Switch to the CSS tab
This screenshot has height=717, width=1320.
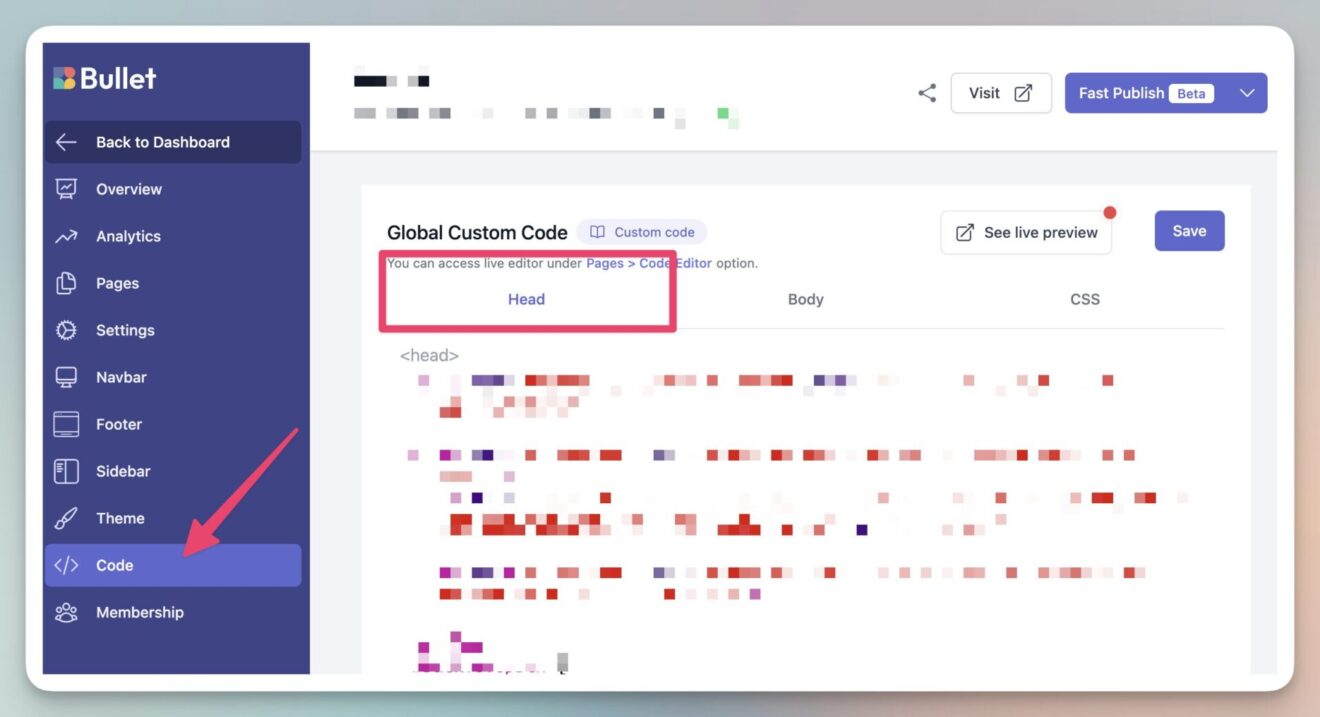coord(1085,298)
